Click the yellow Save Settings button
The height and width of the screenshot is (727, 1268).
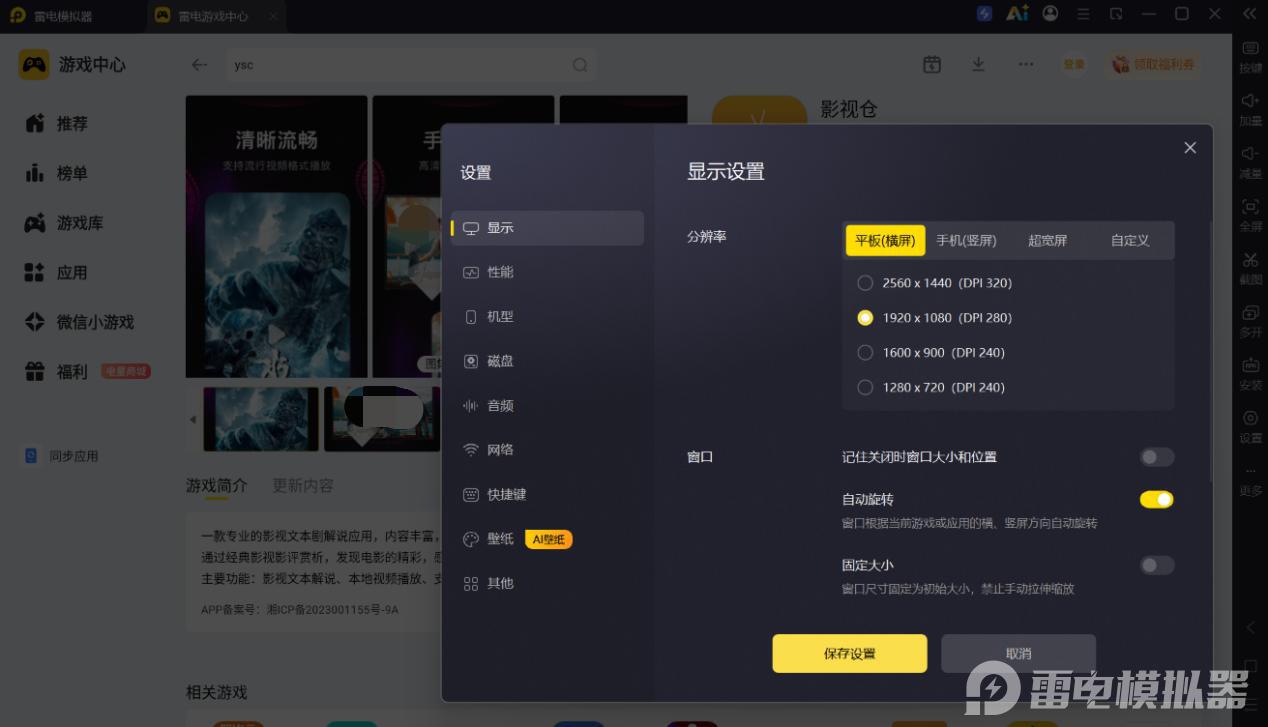point(849,653)
